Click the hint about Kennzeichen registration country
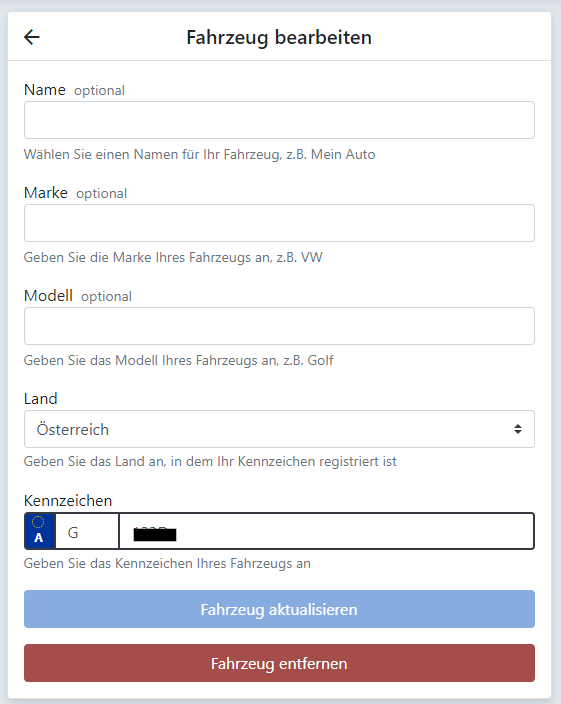This screenshot has width=561, height=704. (210, 462)
